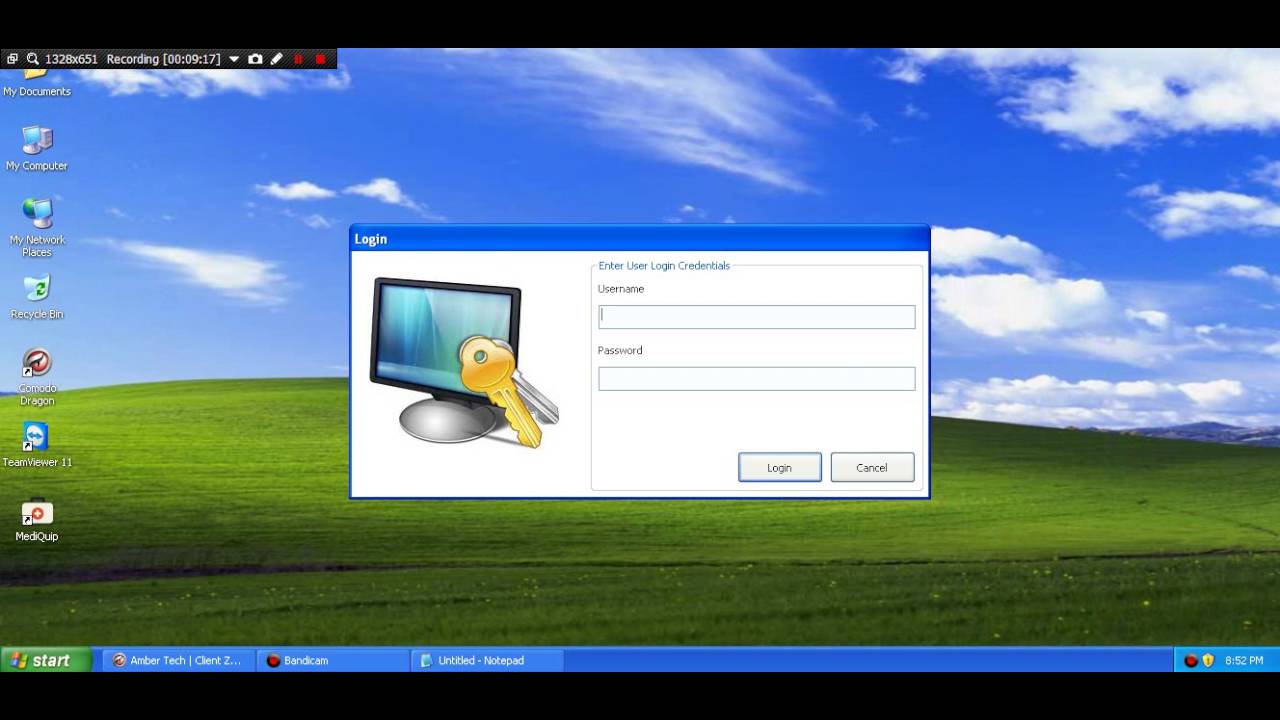The width and height of the screenshot is (1280, 720).
Task: Click the Login button in the dialog
Action: point(780,467)
